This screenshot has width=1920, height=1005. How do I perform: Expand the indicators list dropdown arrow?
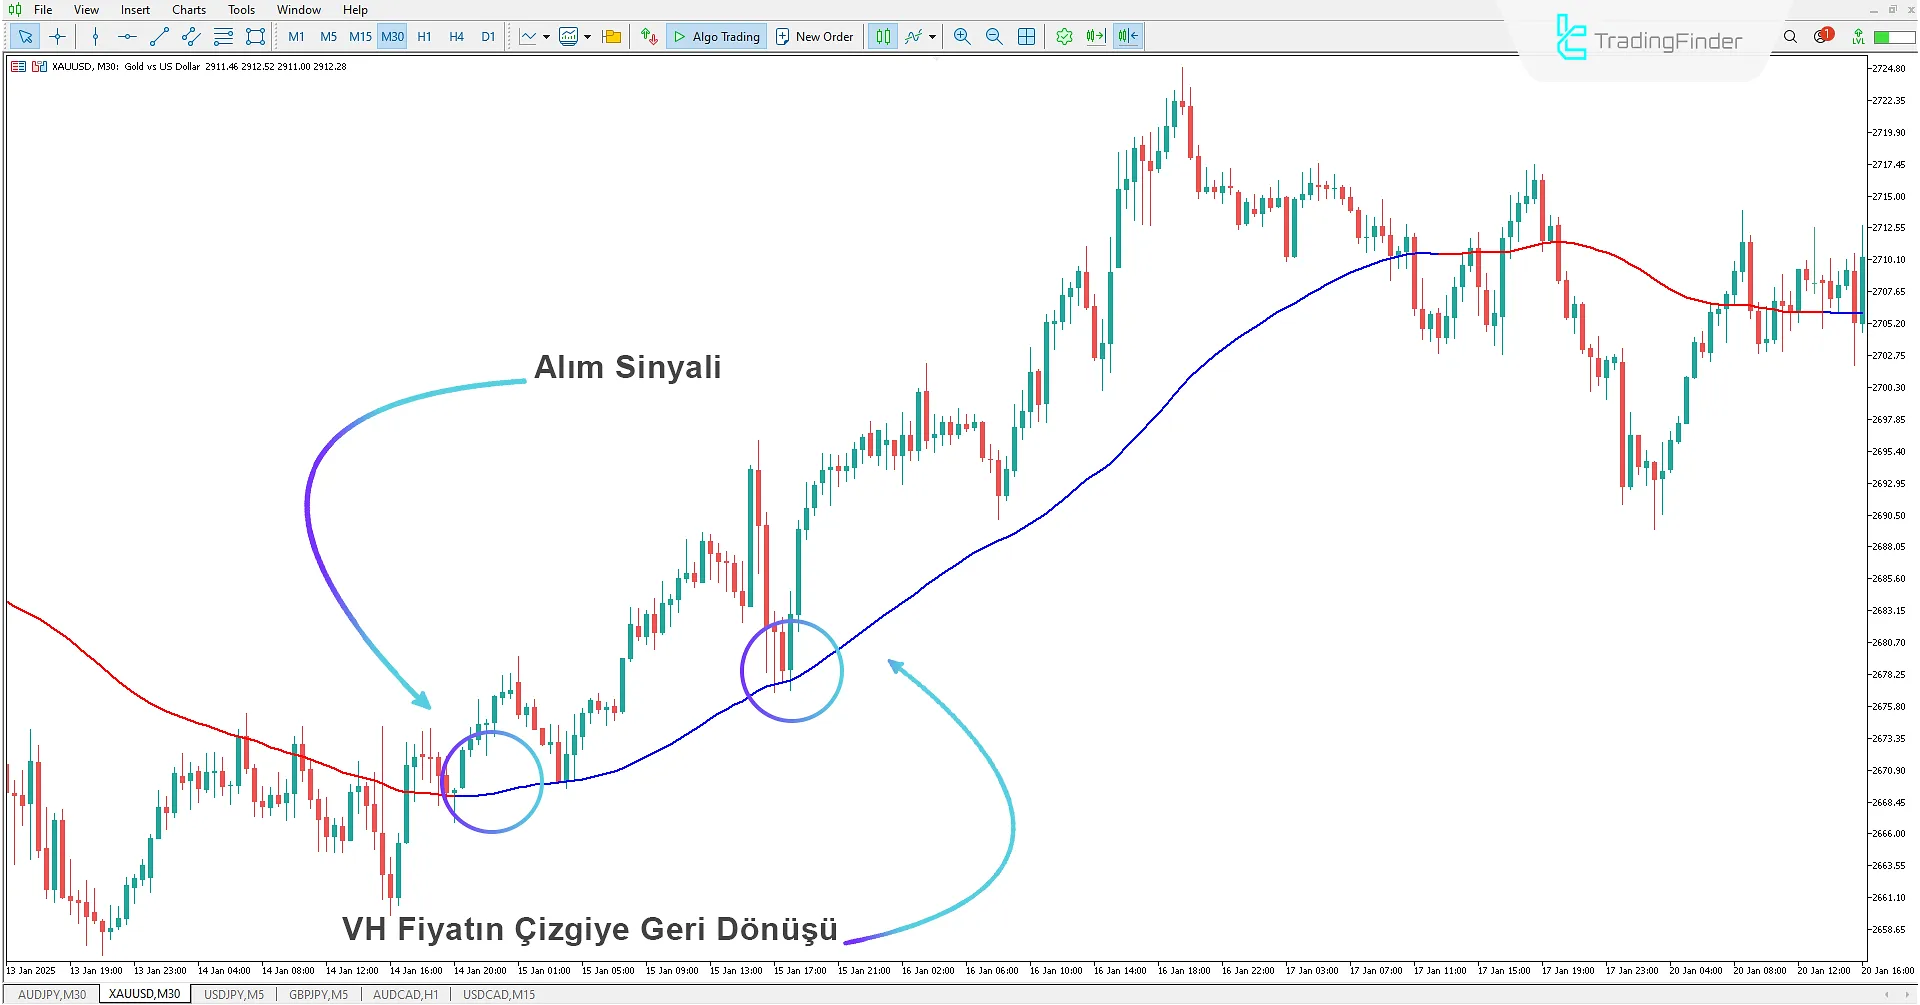click(932, 37)
